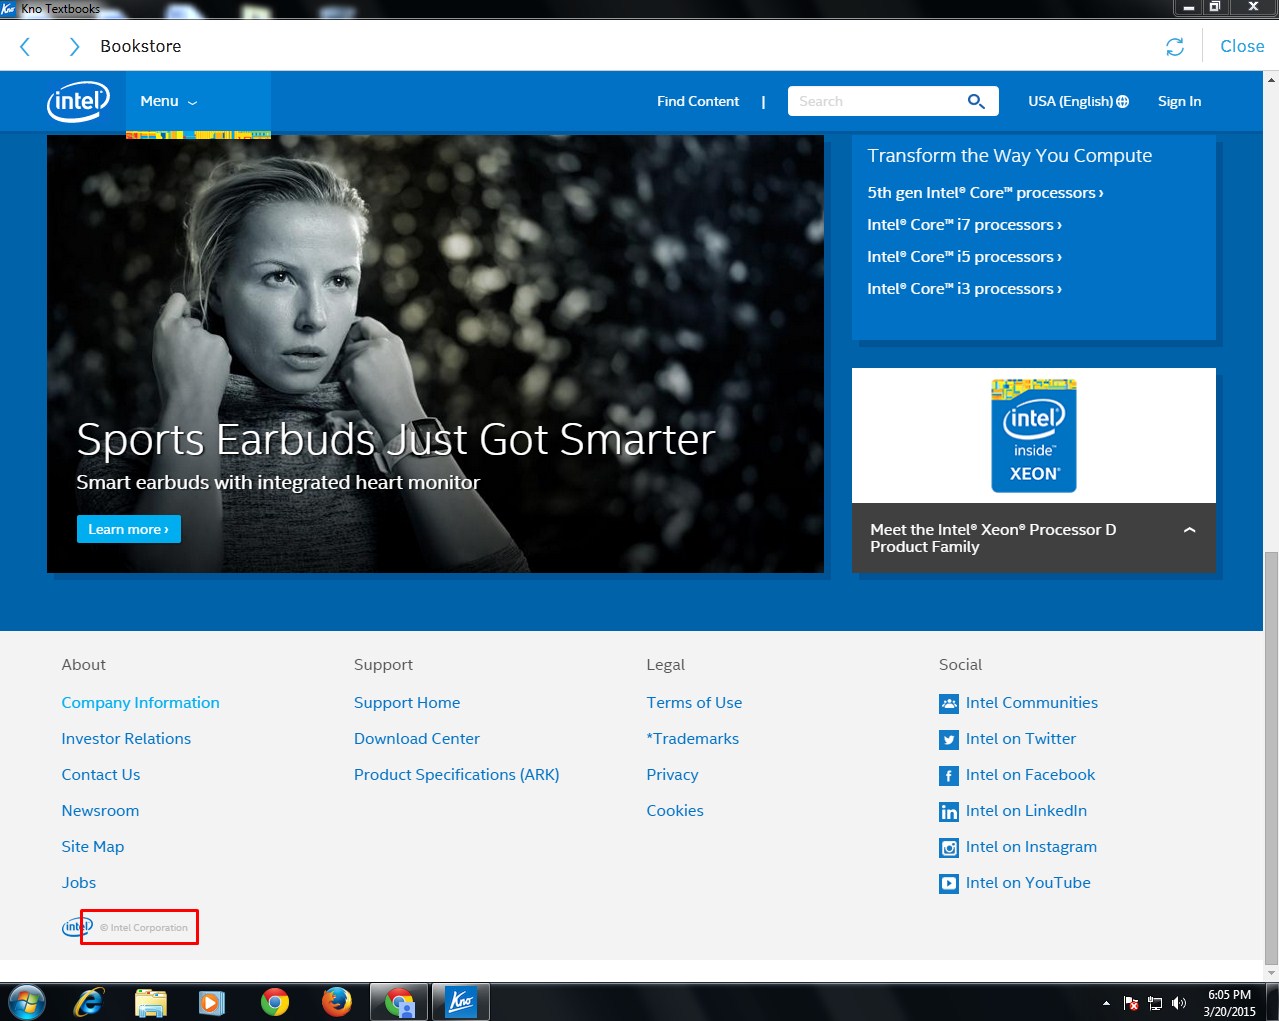Launch Firefox from taskbar
The width and height of the screenshot is (1279, 1021).
337,1002
